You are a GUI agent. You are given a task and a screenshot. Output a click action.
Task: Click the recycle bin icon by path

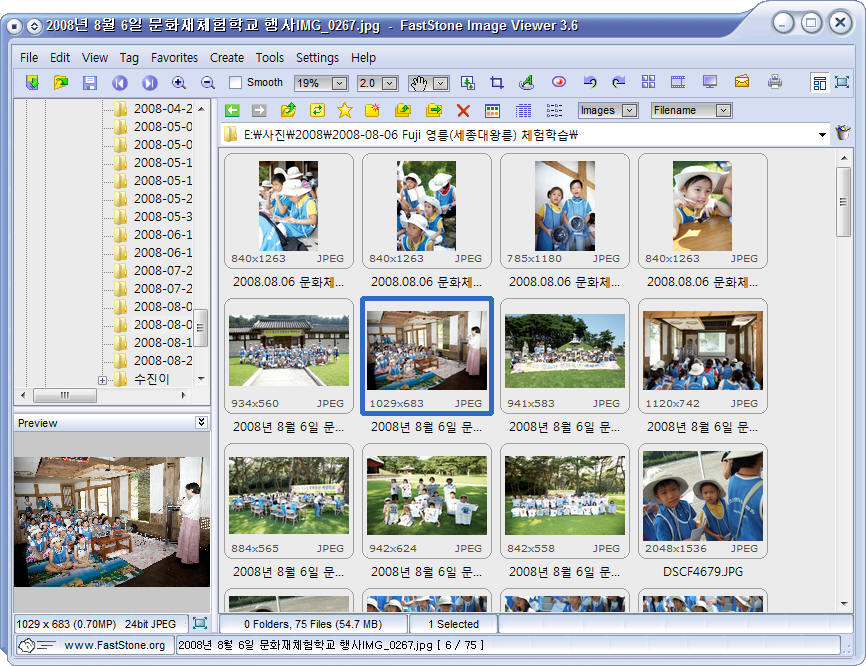point(843,133)
